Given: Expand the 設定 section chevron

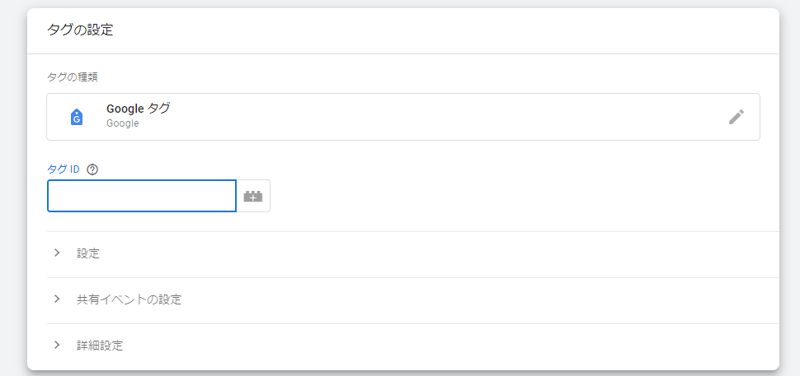Looking at the screenshot, I should 57,253.
